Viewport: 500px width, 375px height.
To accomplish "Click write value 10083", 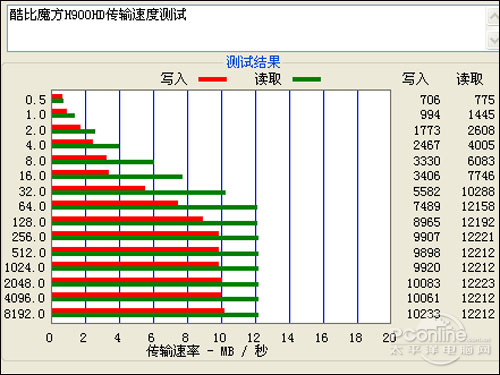I will (x=424, y=283).
